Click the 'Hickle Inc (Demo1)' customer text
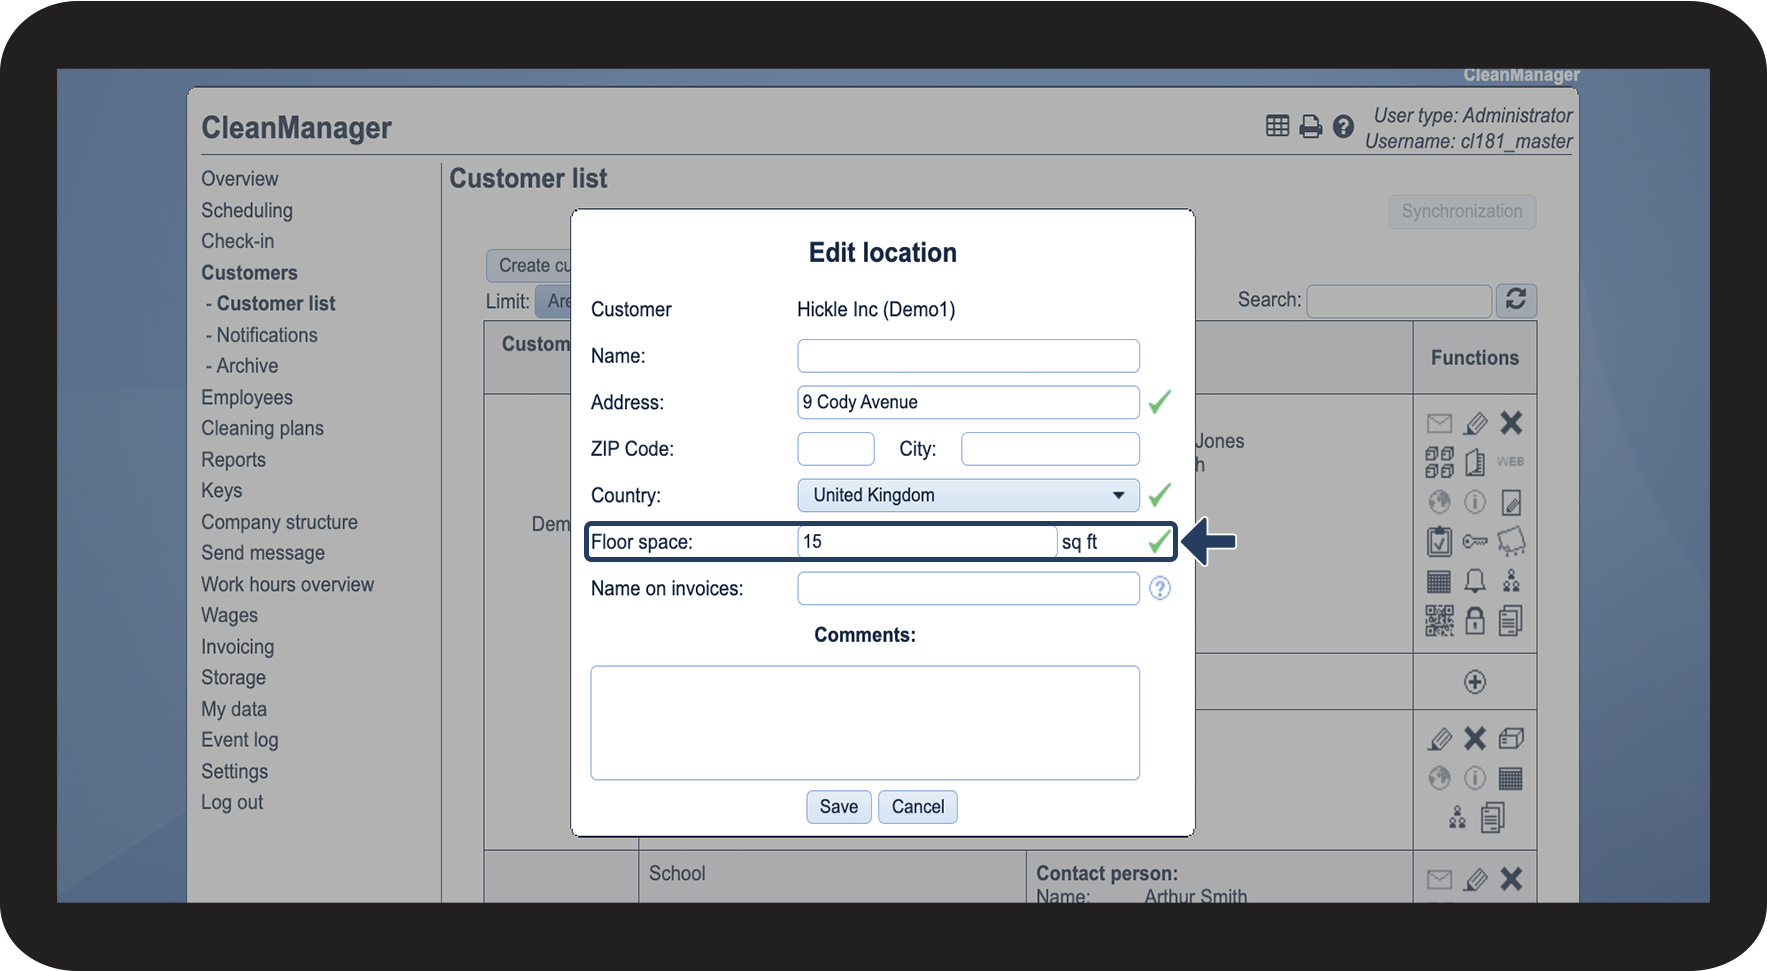Screen dimensions: 1767x971 point(876,310)
